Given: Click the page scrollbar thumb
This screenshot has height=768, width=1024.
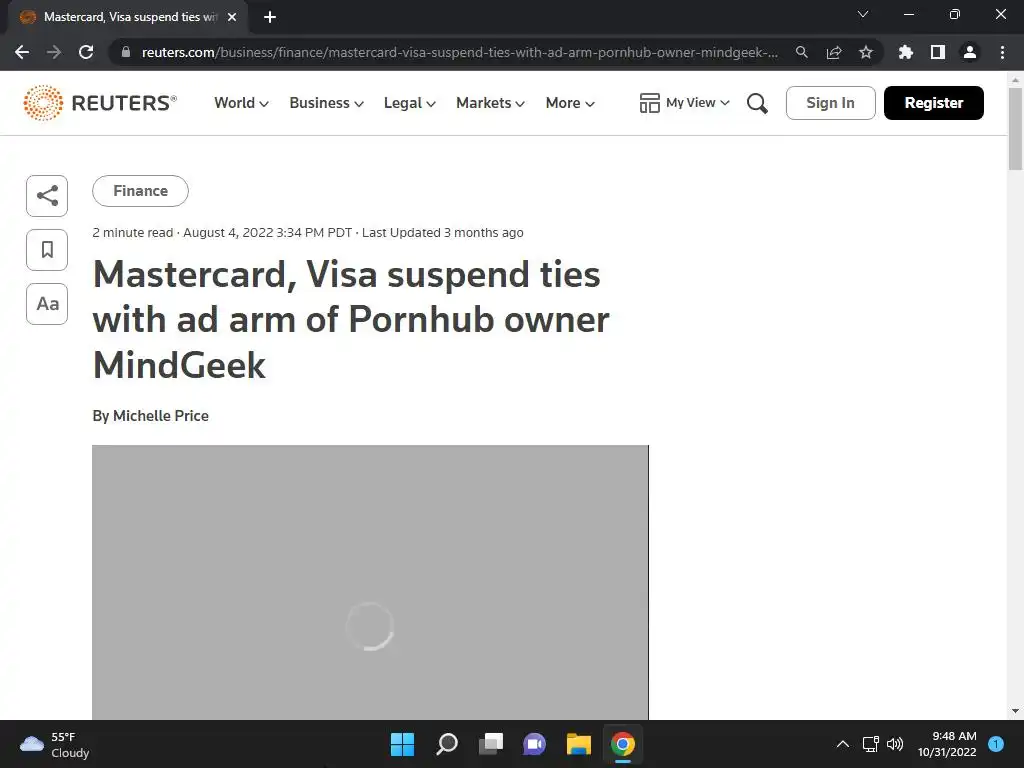Looking at the screenshot, I should point(1015,129).
